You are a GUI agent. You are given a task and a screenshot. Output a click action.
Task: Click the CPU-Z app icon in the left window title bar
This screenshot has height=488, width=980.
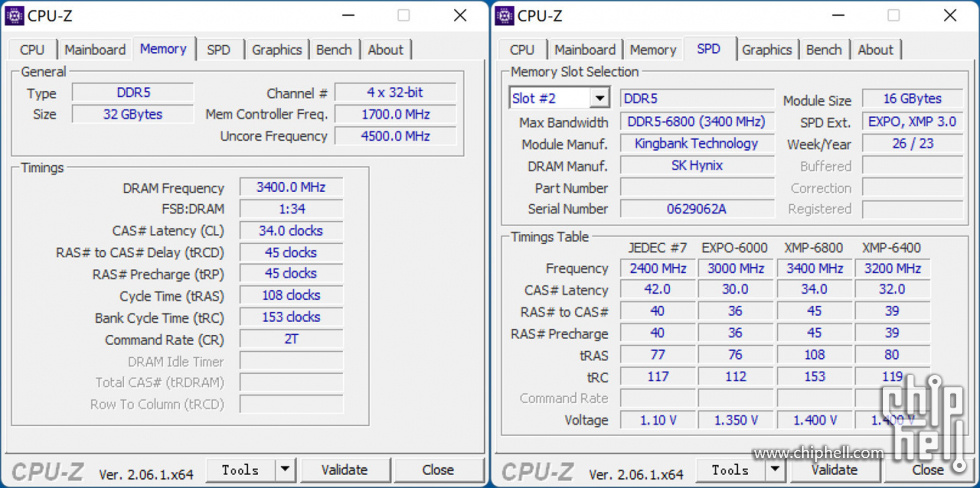point(14,16)
